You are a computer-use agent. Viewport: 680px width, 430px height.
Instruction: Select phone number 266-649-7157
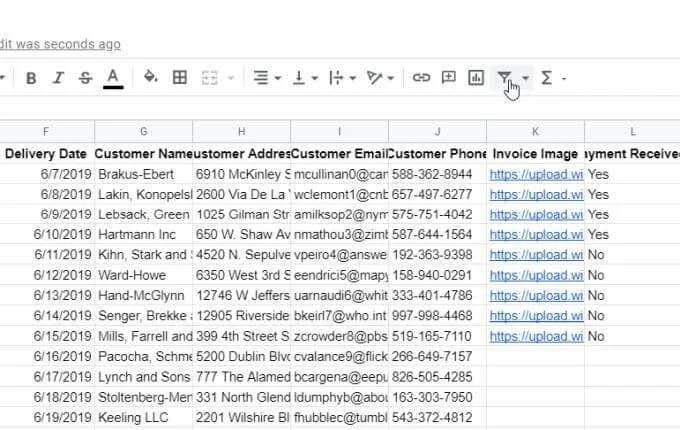(438, 356)
